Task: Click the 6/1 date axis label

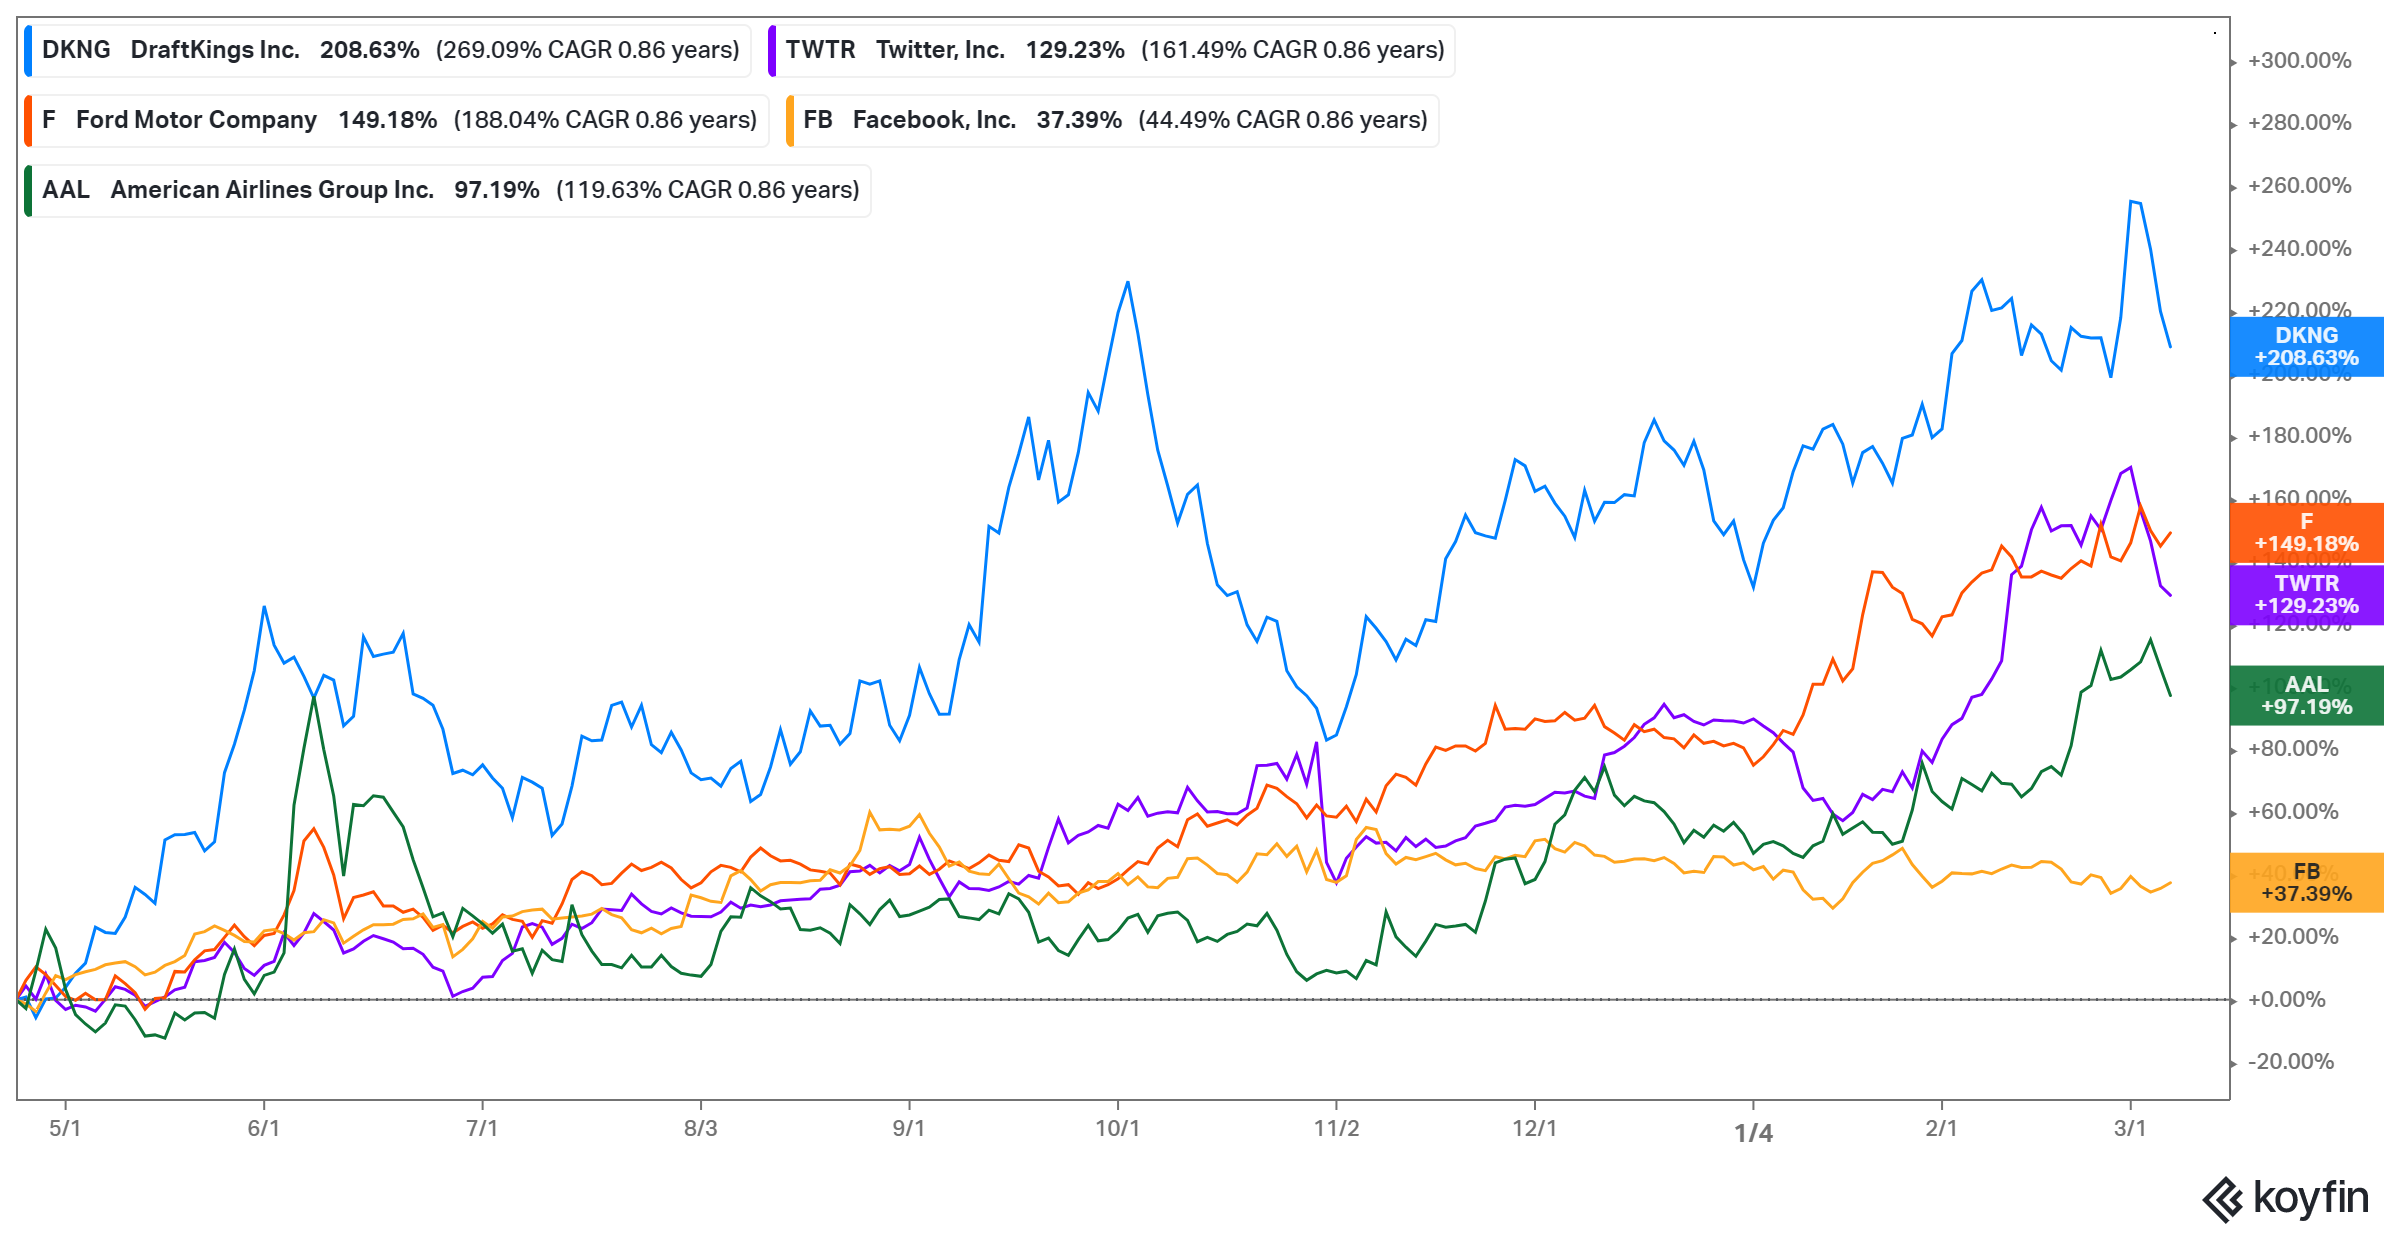Action: click(x=263, y=1129)
